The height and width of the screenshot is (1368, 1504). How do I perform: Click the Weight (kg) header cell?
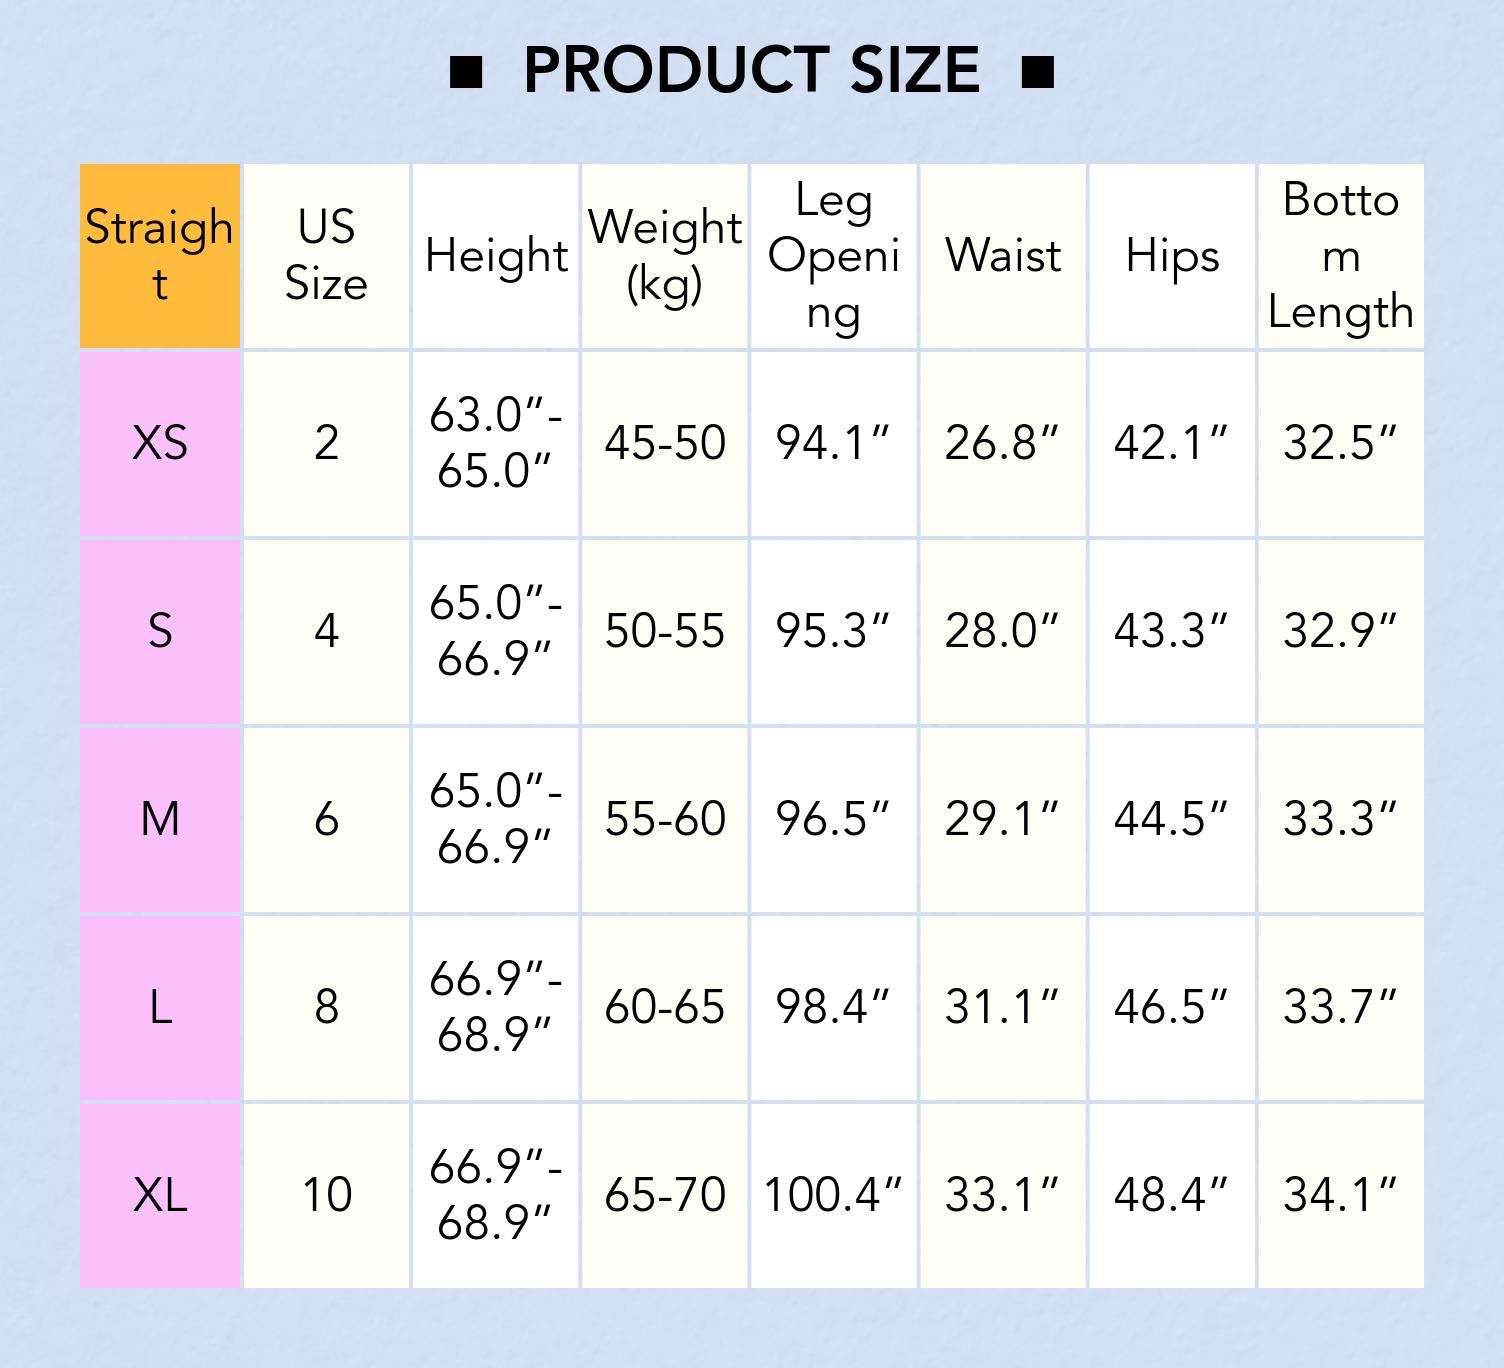(x=665, y=256)
